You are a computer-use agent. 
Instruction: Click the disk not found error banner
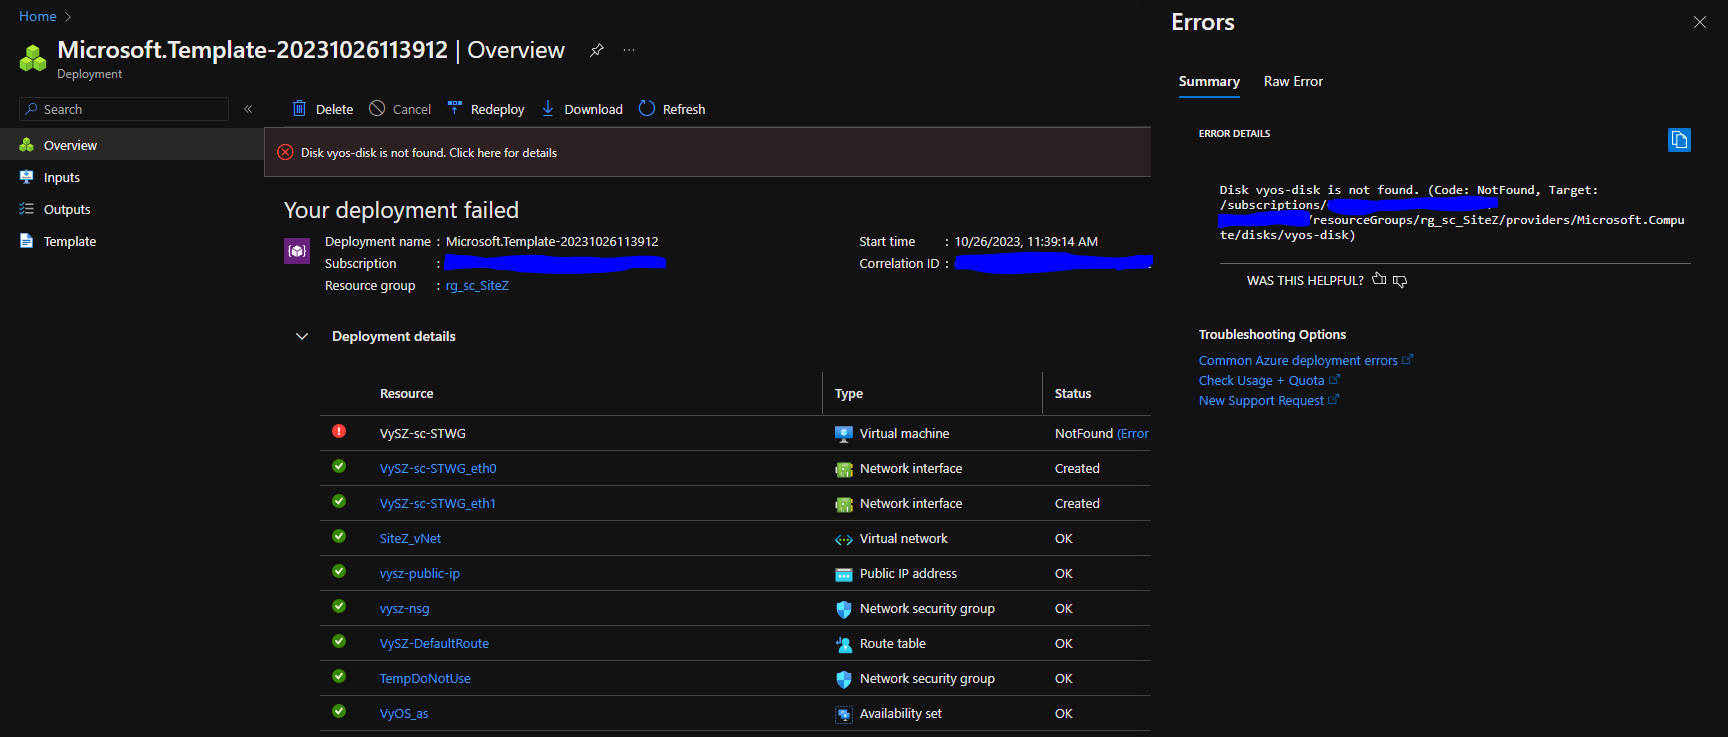pyautogui.click(x=707, y=152)
